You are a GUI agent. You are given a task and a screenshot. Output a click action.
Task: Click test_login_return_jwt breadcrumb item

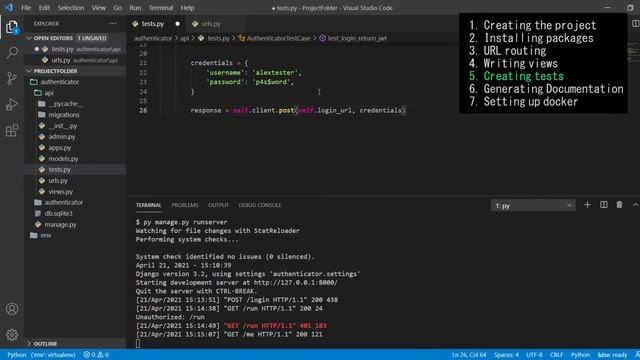[357, 38]
